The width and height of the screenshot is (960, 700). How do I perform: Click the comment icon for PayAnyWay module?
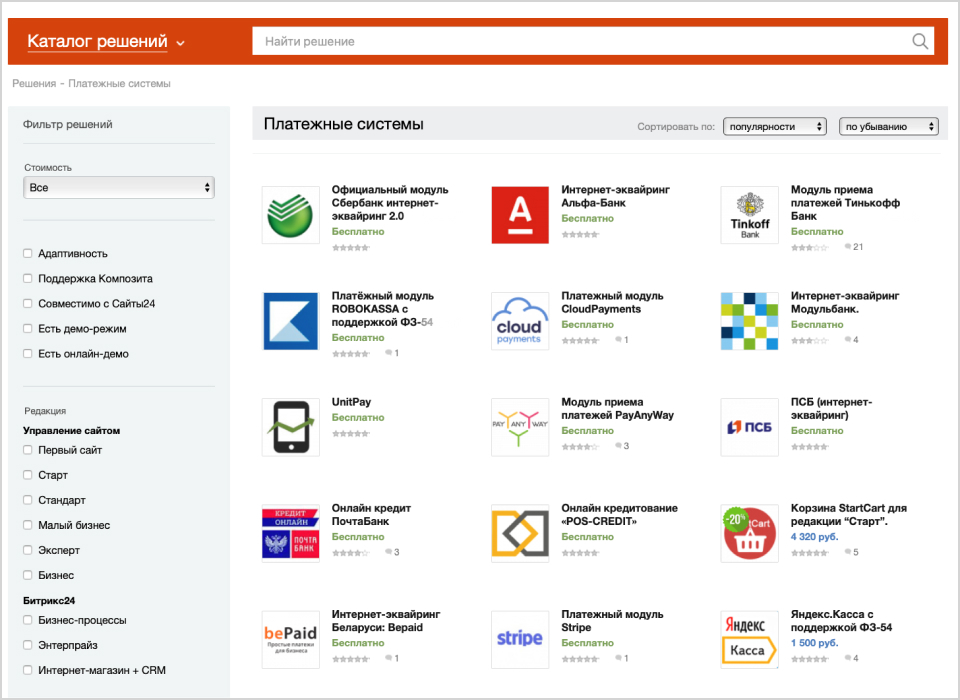tap(618, 446)
